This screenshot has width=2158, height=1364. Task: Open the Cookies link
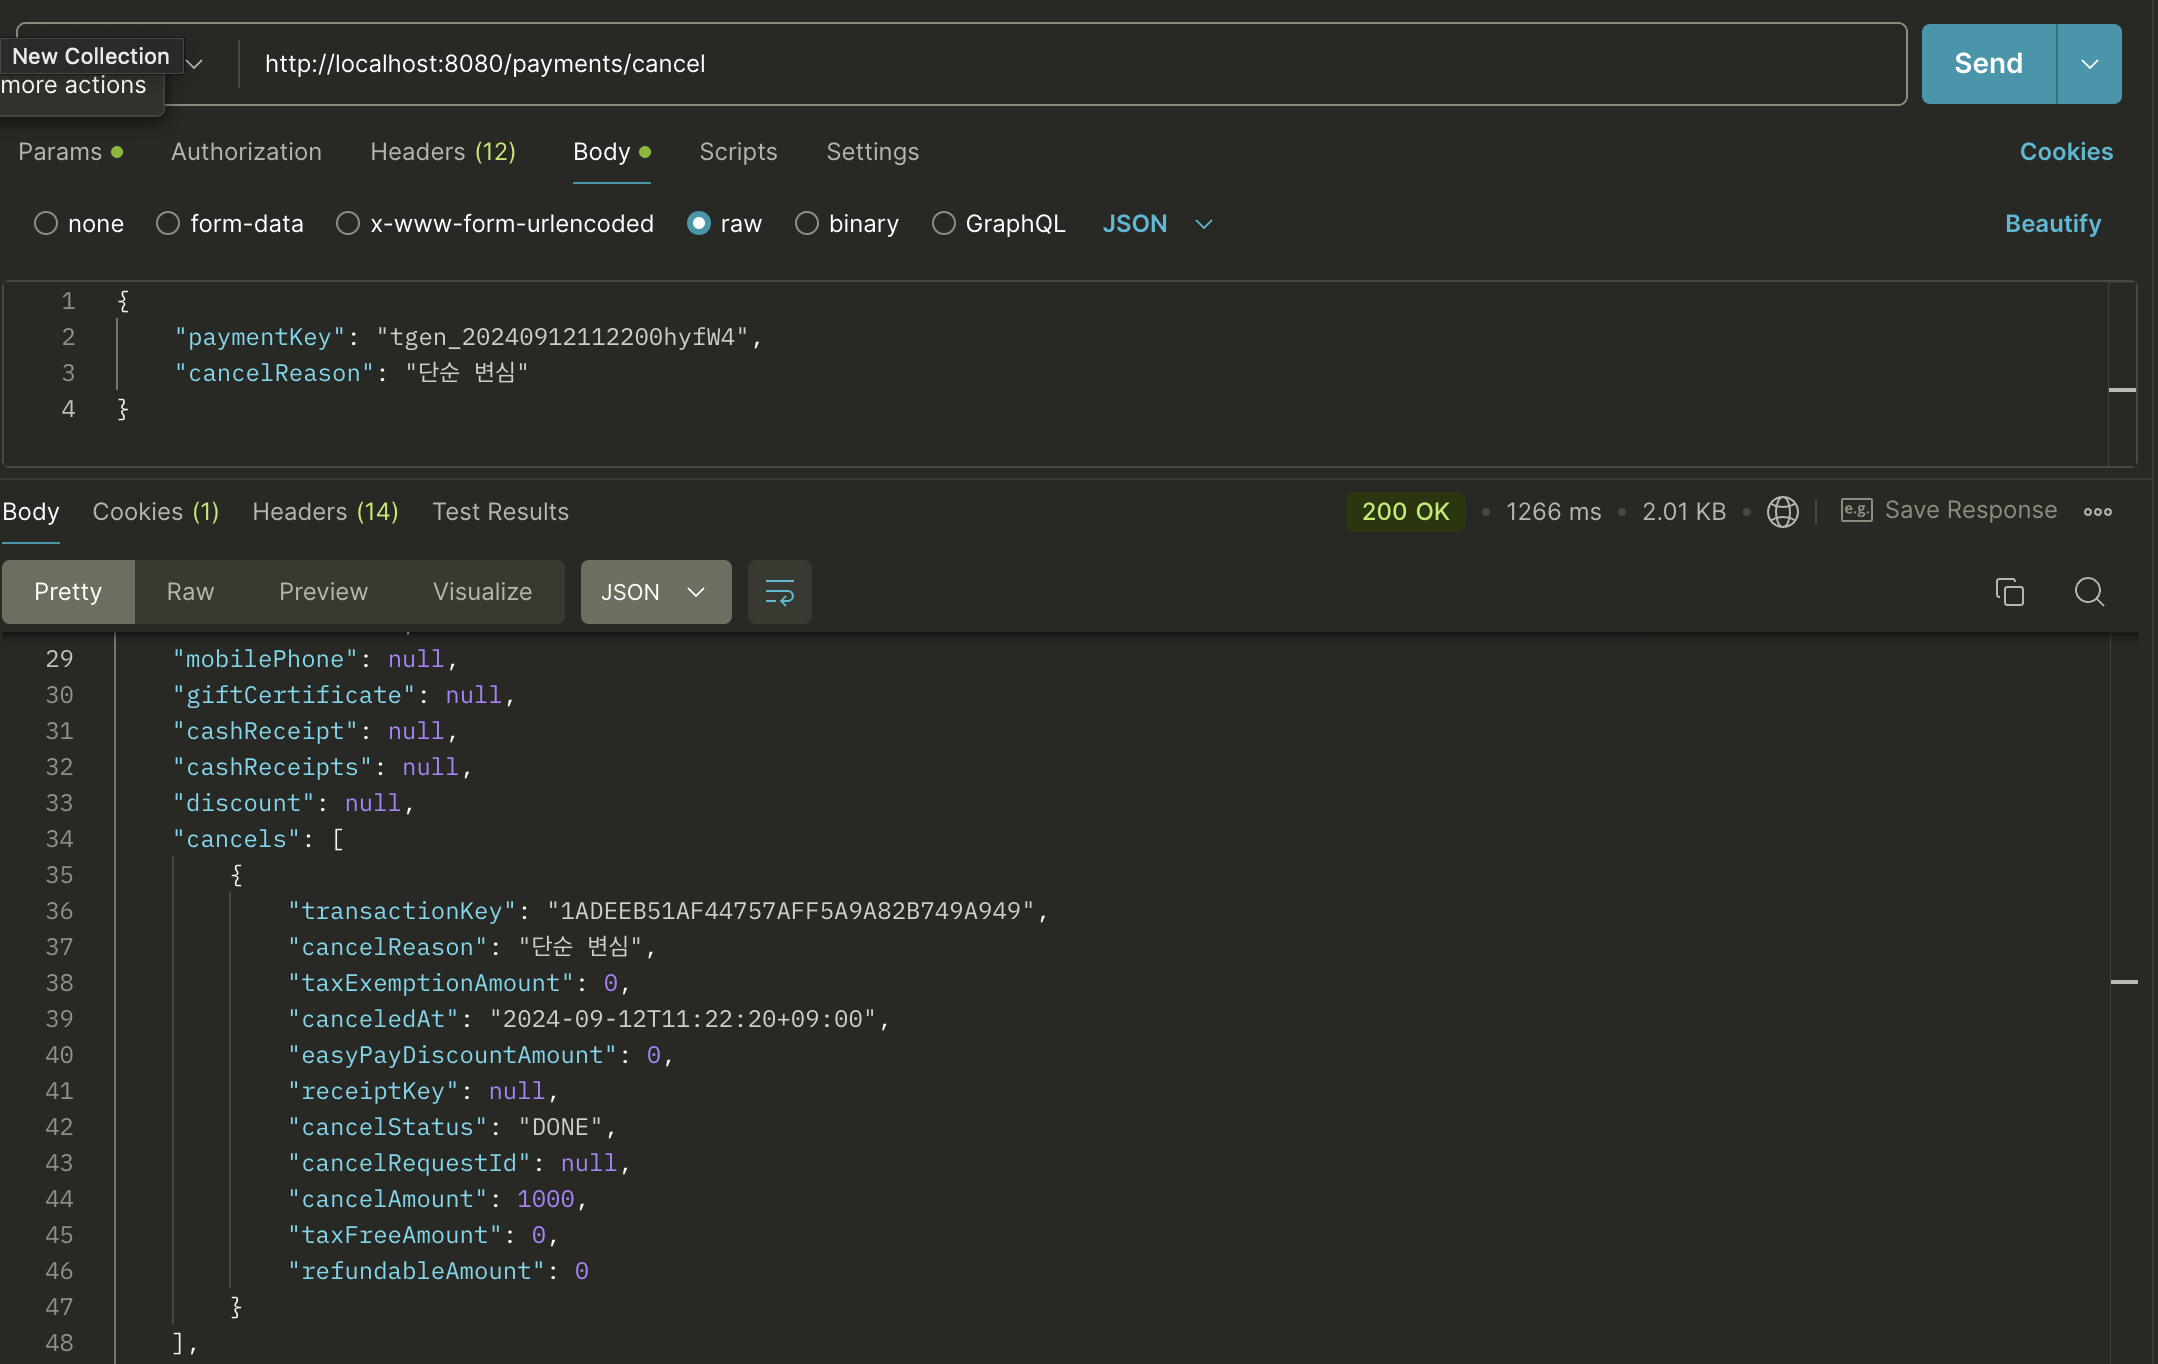(2065, 152)
